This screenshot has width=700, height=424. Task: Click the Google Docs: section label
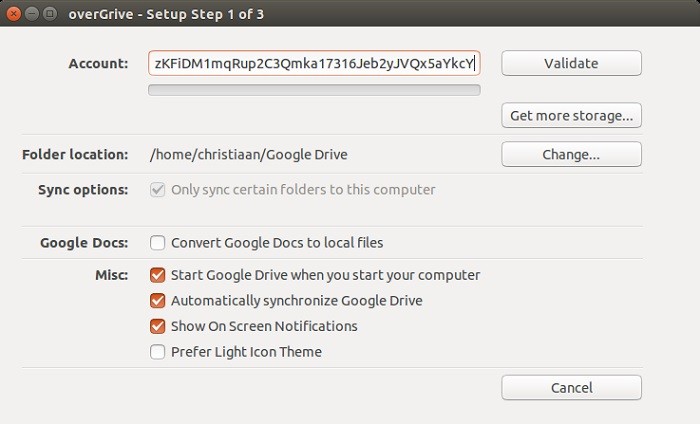[x=84, y=243]
